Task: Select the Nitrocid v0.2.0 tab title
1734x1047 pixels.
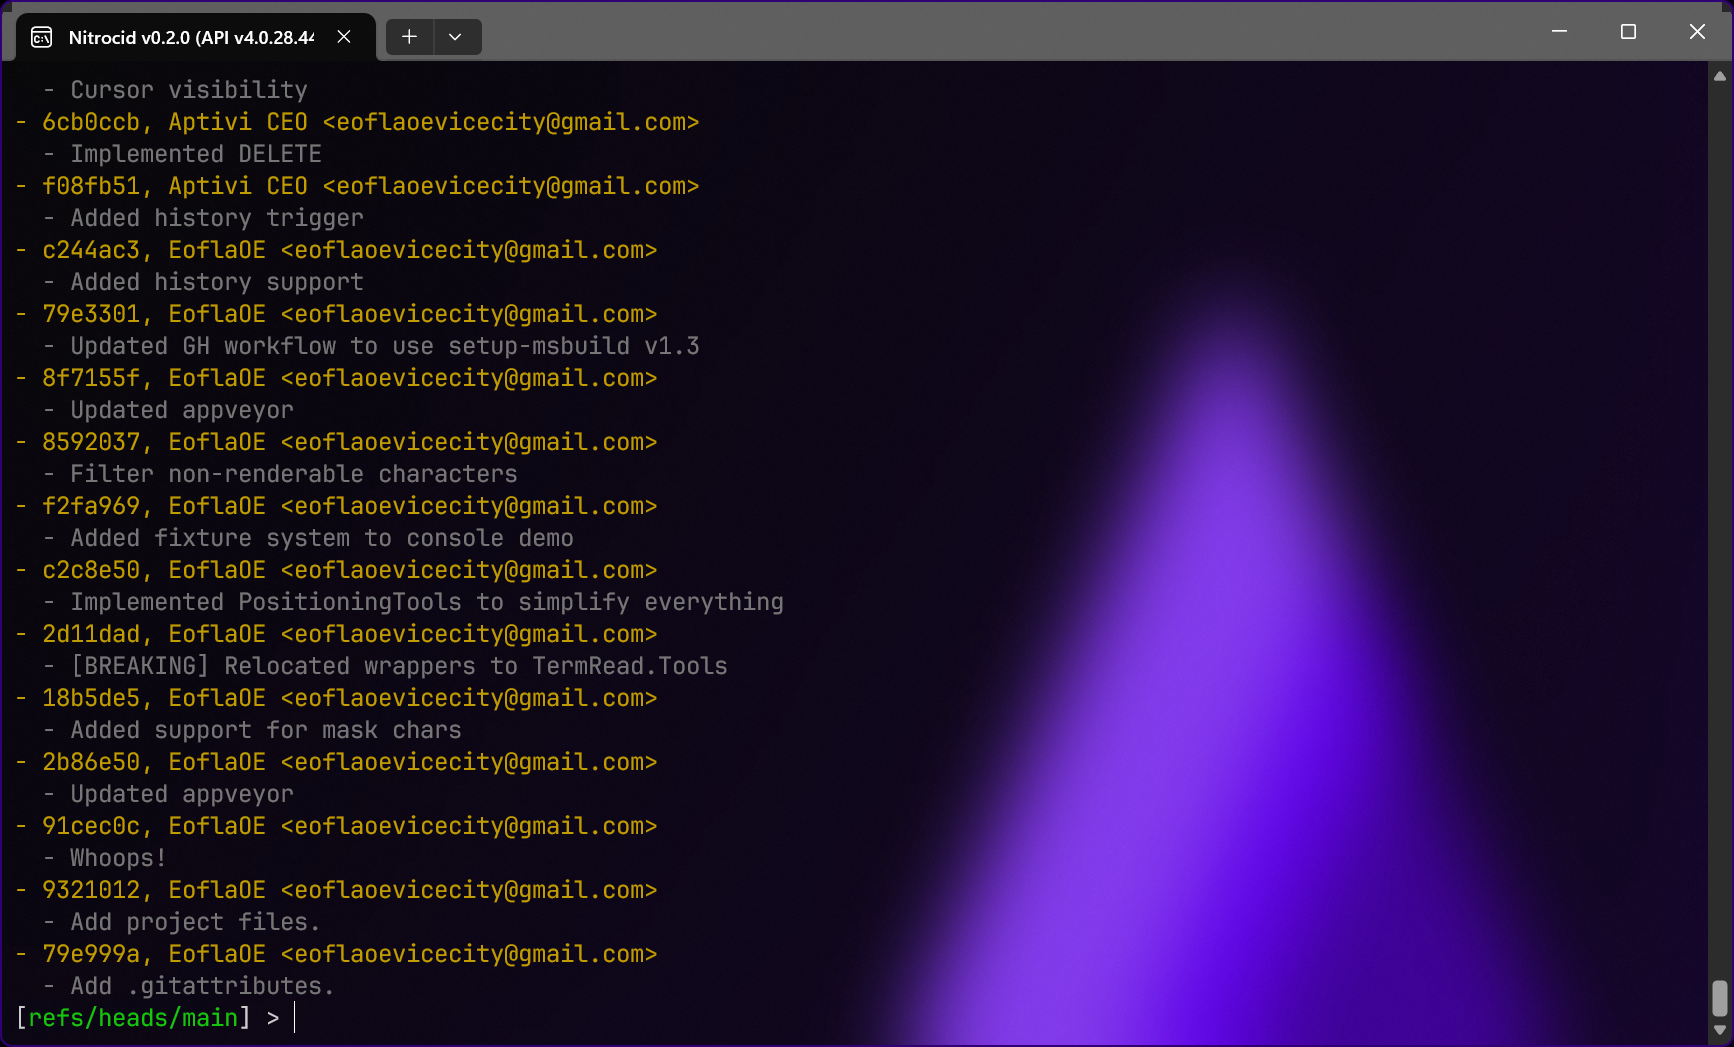Action: [x=190, y=38]
